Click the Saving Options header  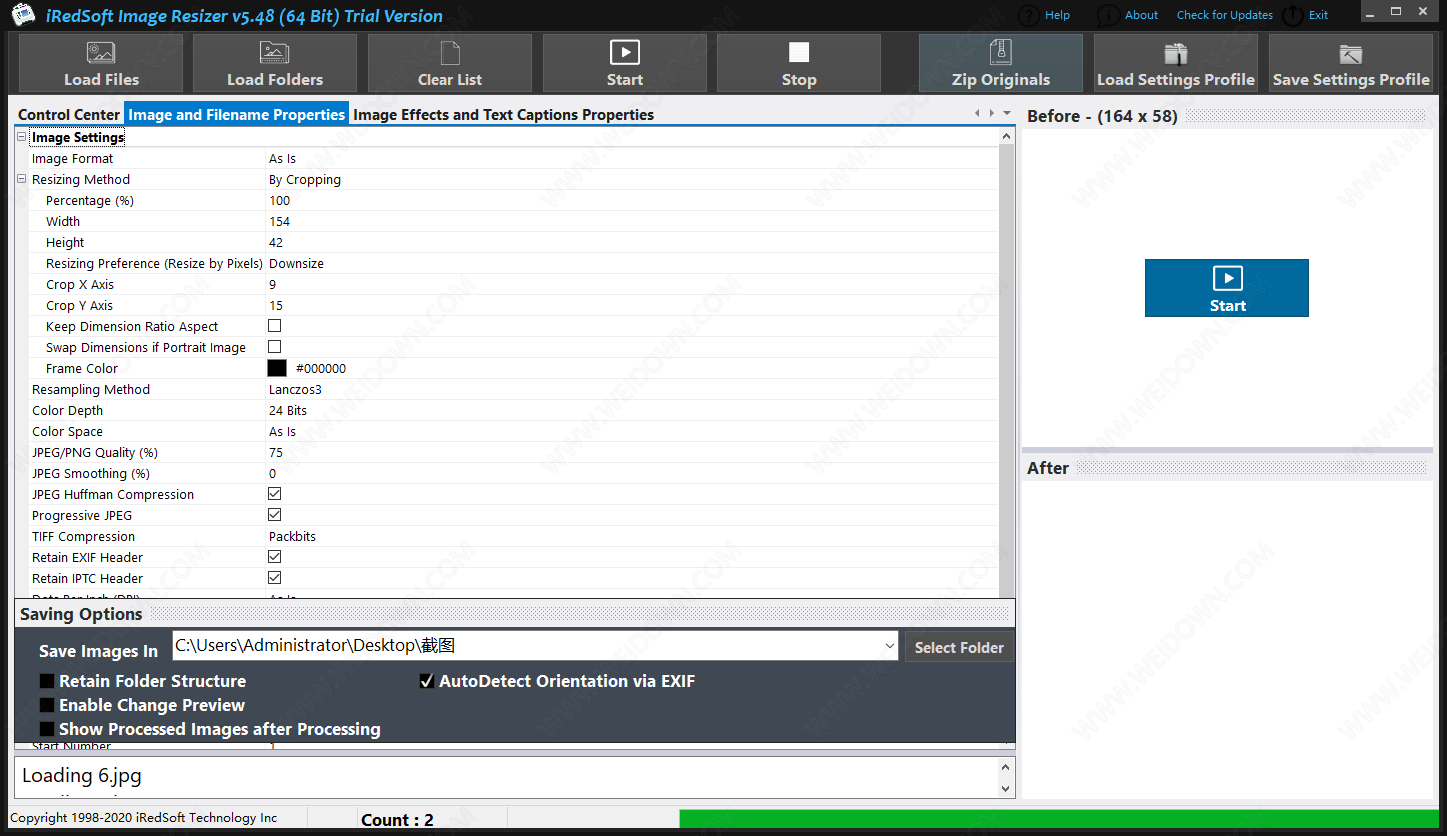click(x=81, y=614)
